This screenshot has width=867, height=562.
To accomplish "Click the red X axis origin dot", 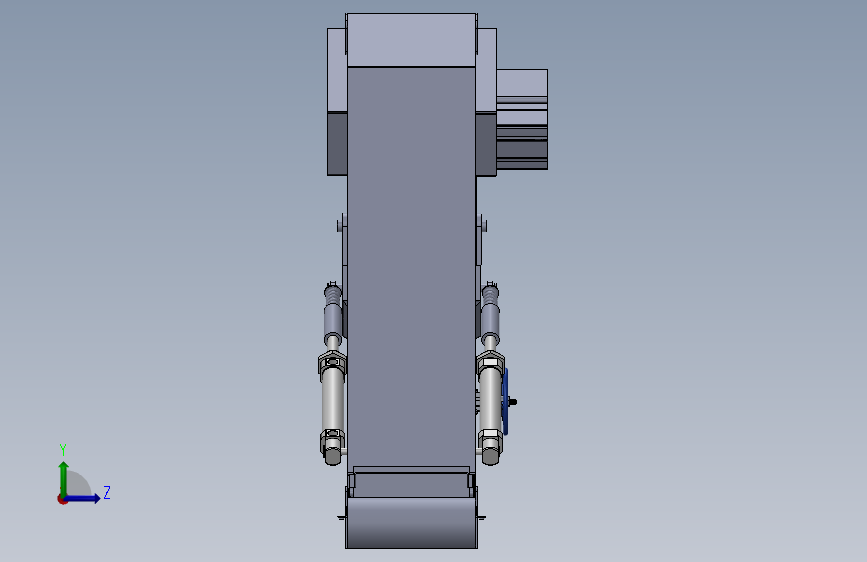I will [x=62, y=499].
